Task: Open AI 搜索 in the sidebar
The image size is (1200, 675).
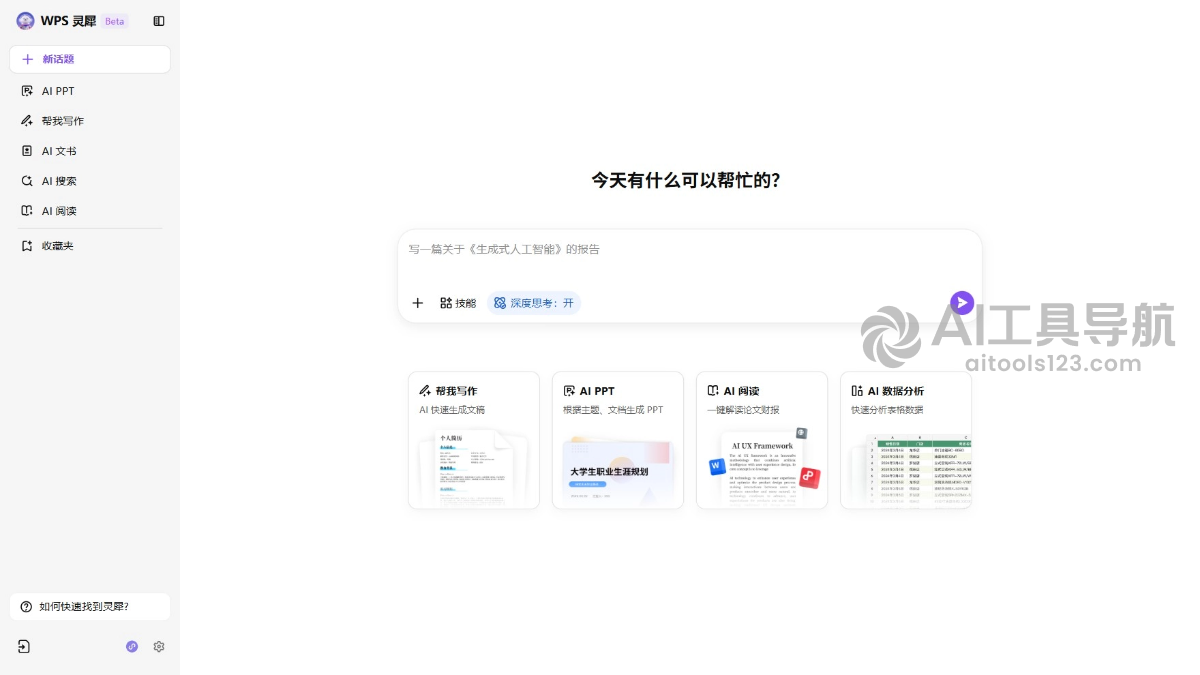Action: (90, 181)
